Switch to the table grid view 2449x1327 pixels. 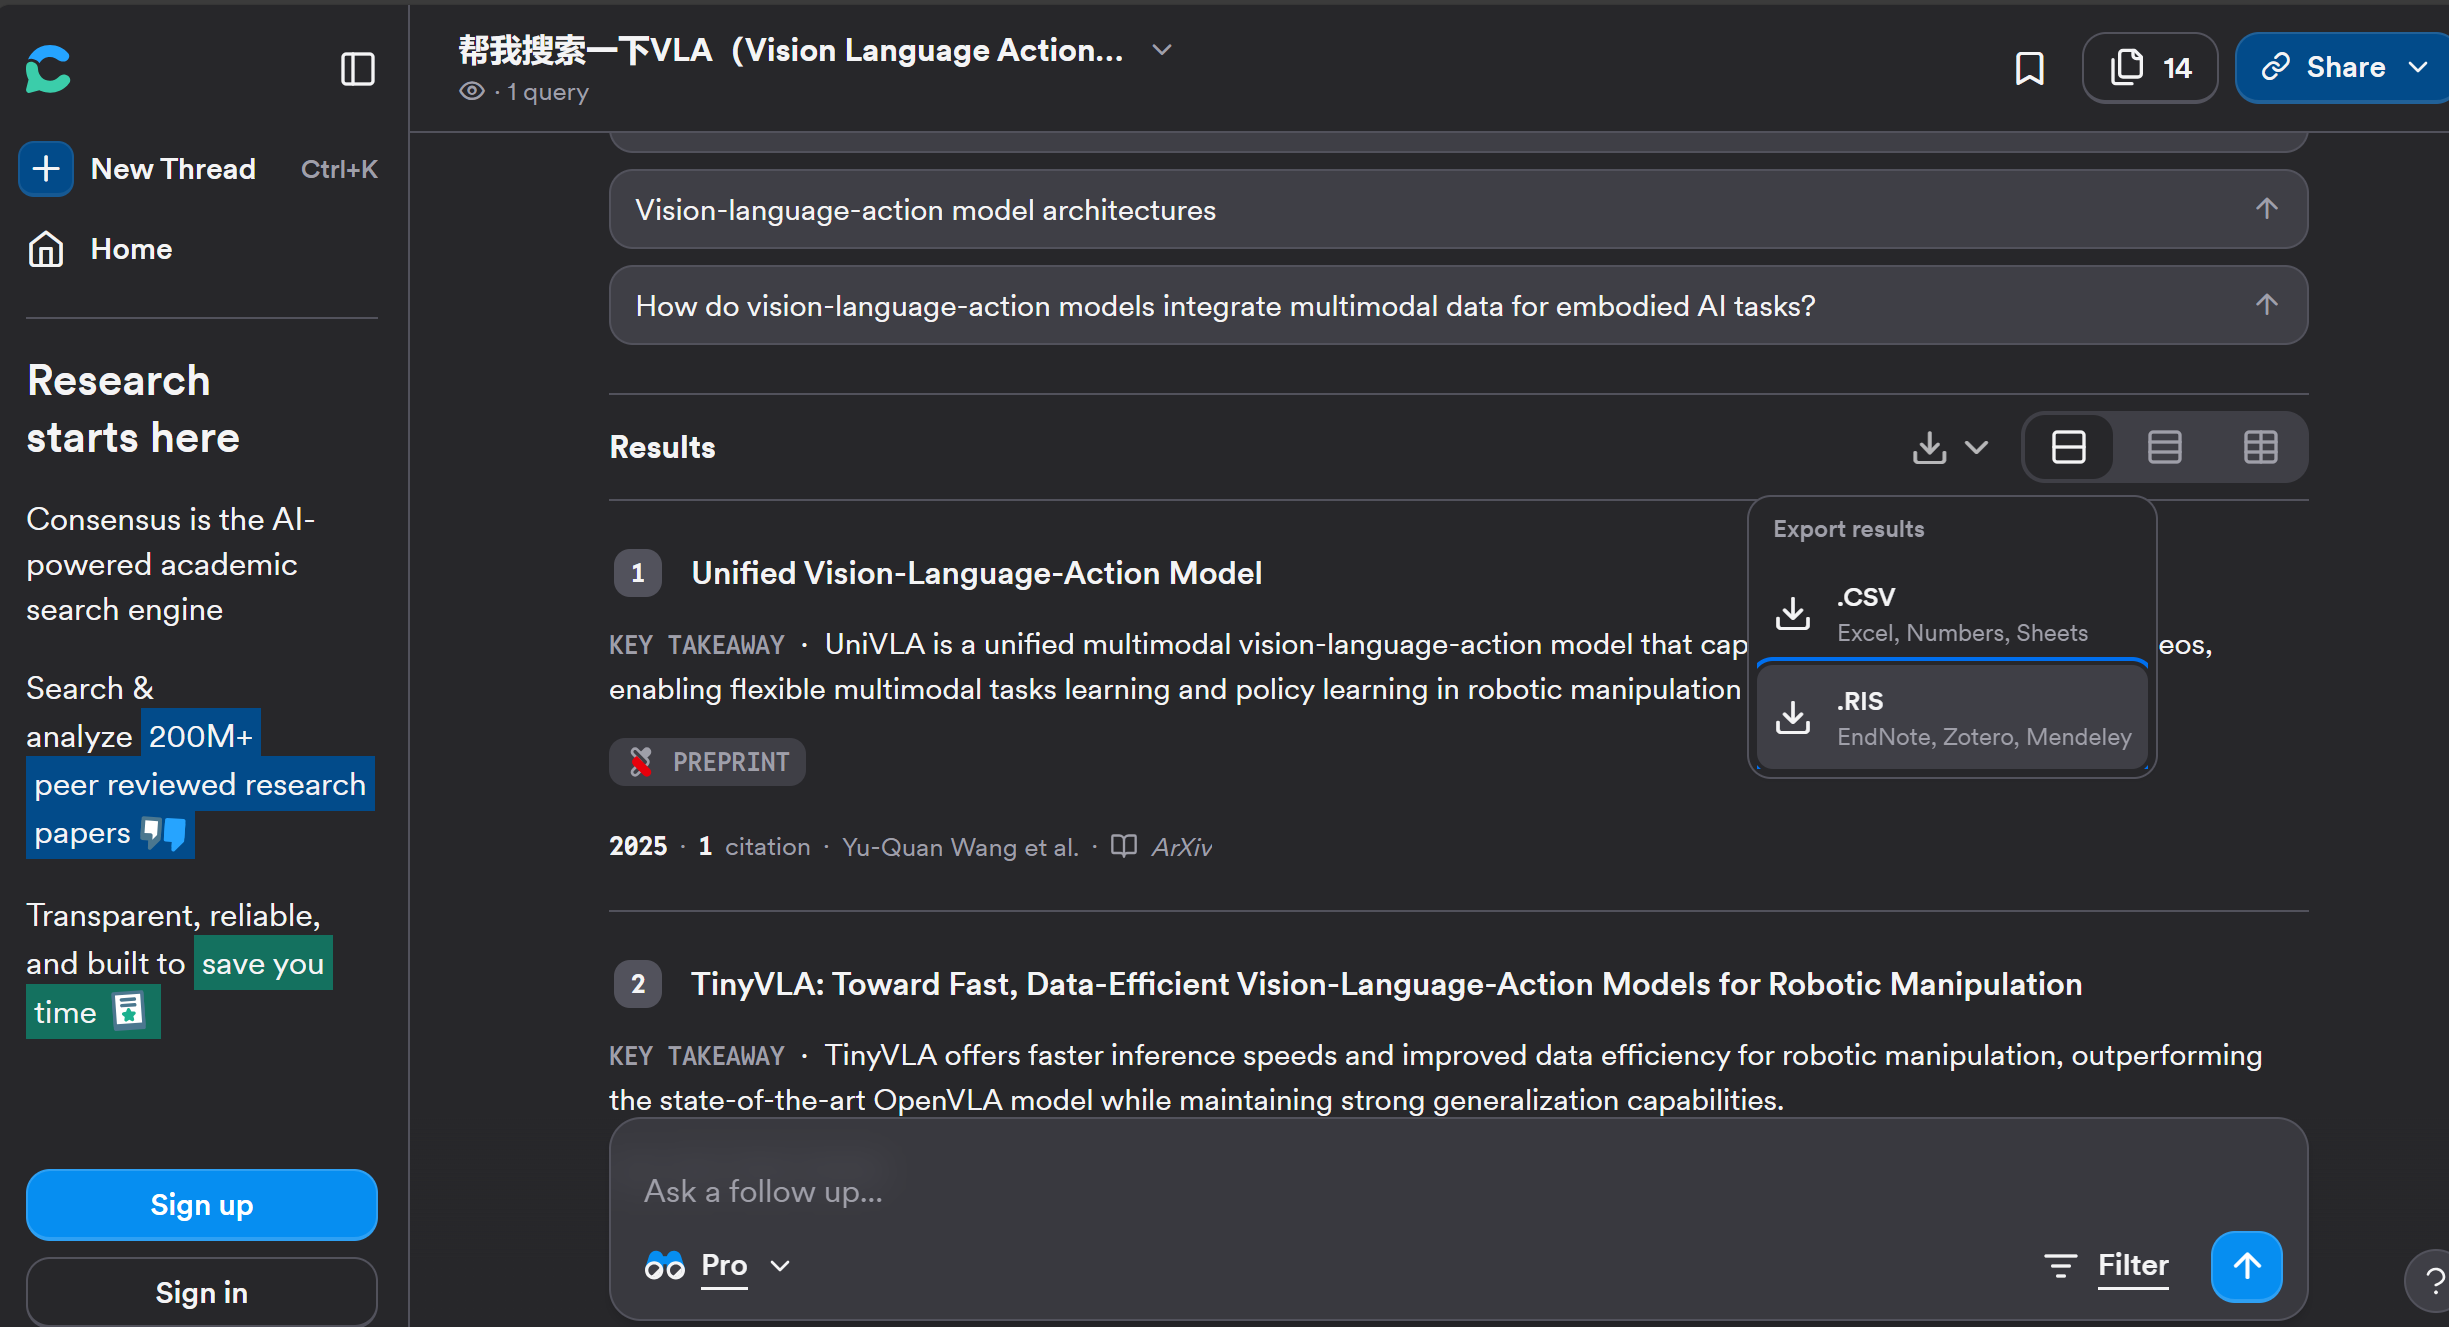tap(2260, 447)
